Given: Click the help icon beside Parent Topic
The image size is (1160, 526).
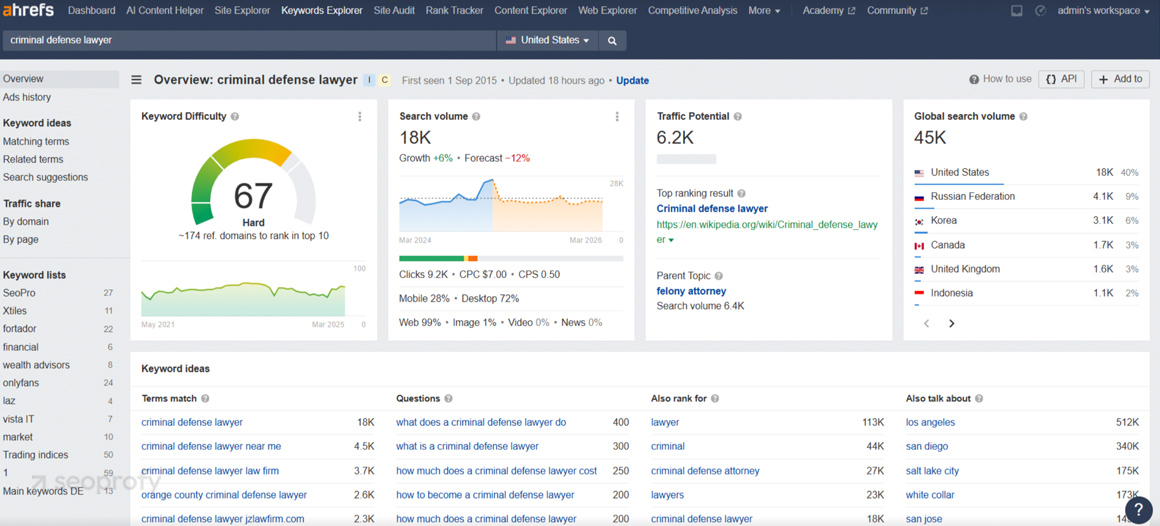Looking at the screenshot, I should coord(718,276).
